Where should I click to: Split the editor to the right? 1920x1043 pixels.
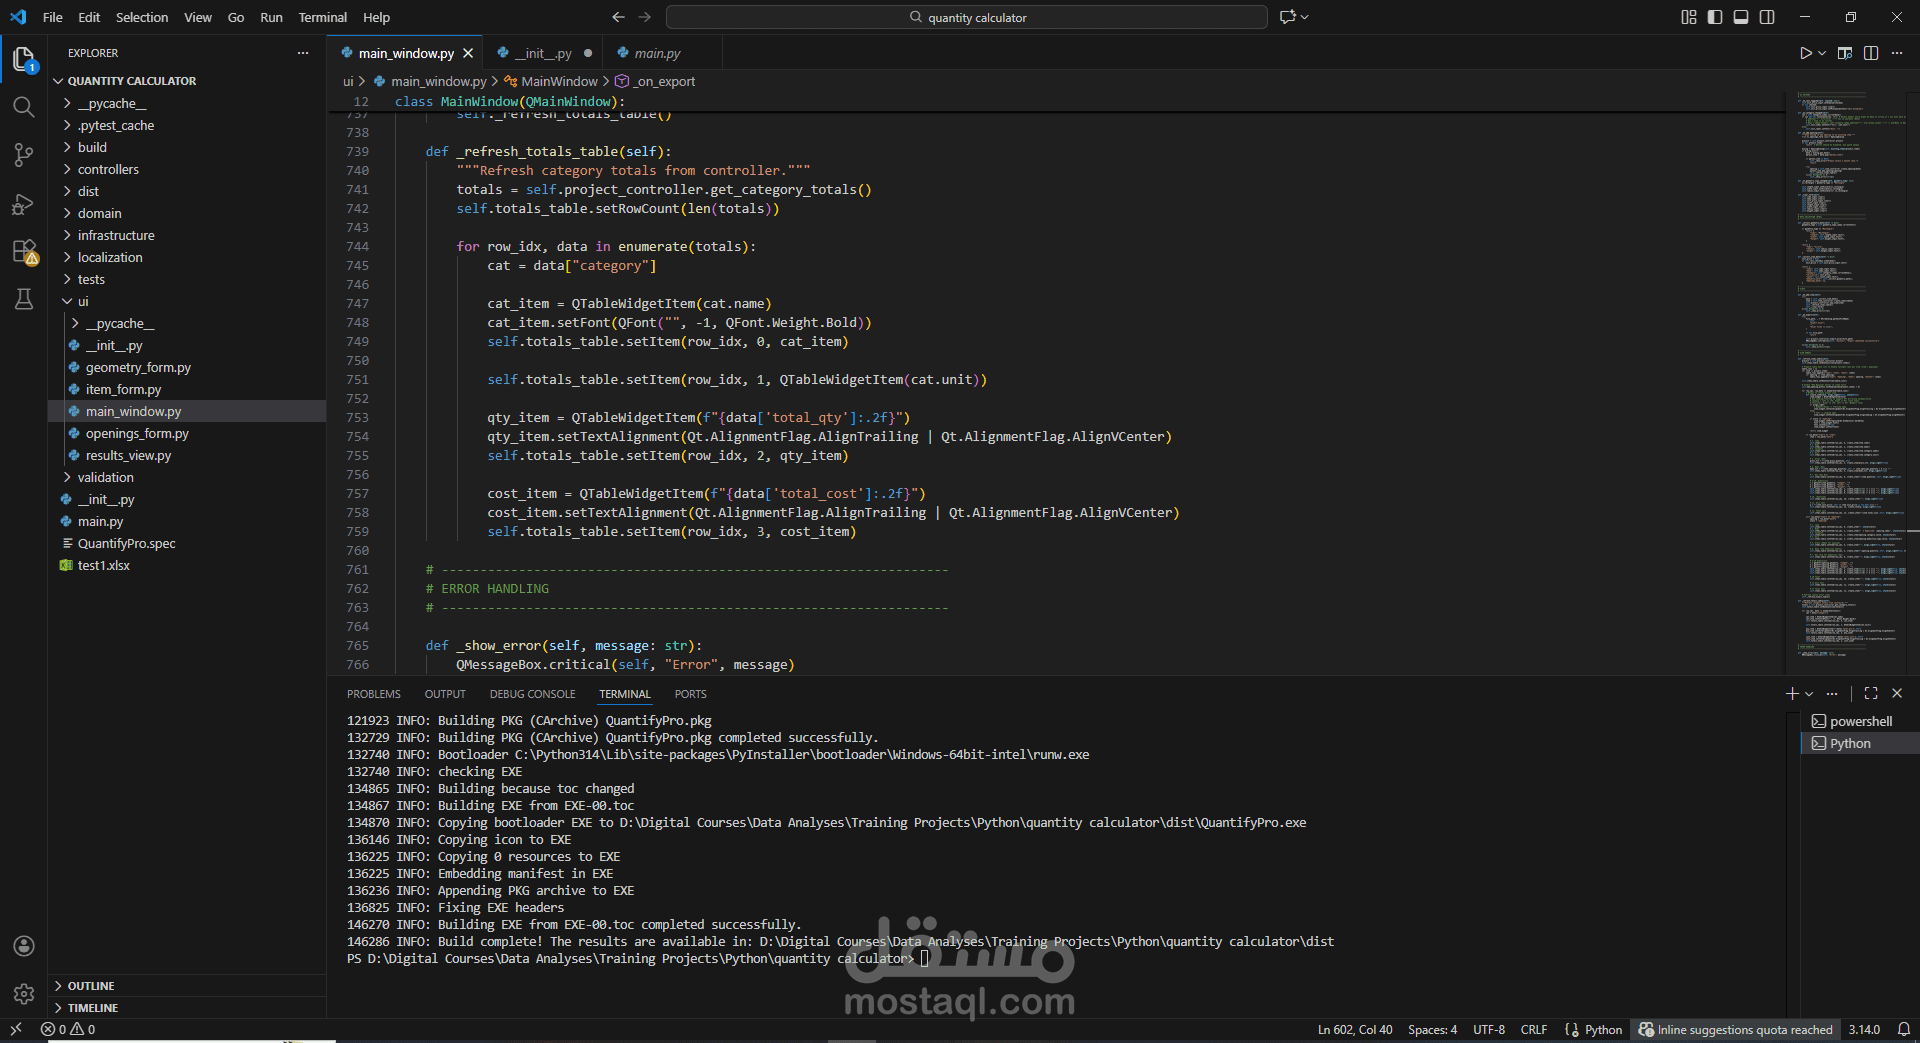pos(1871,53)
